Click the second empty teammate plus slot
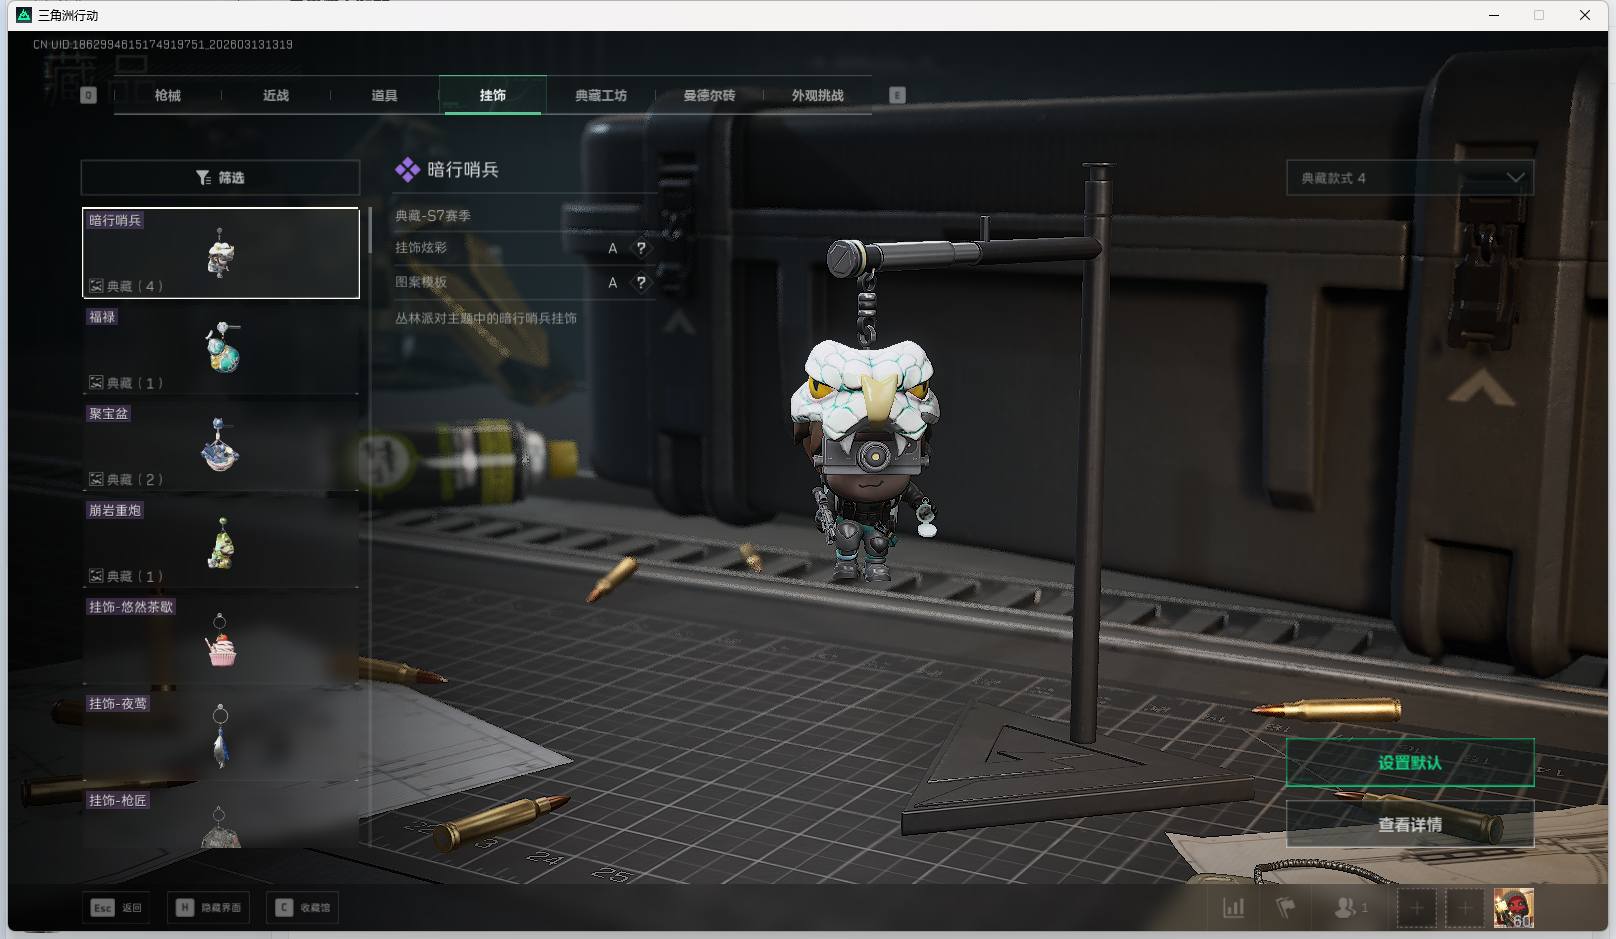The image size is (1616, 939). pos(1465,908)
